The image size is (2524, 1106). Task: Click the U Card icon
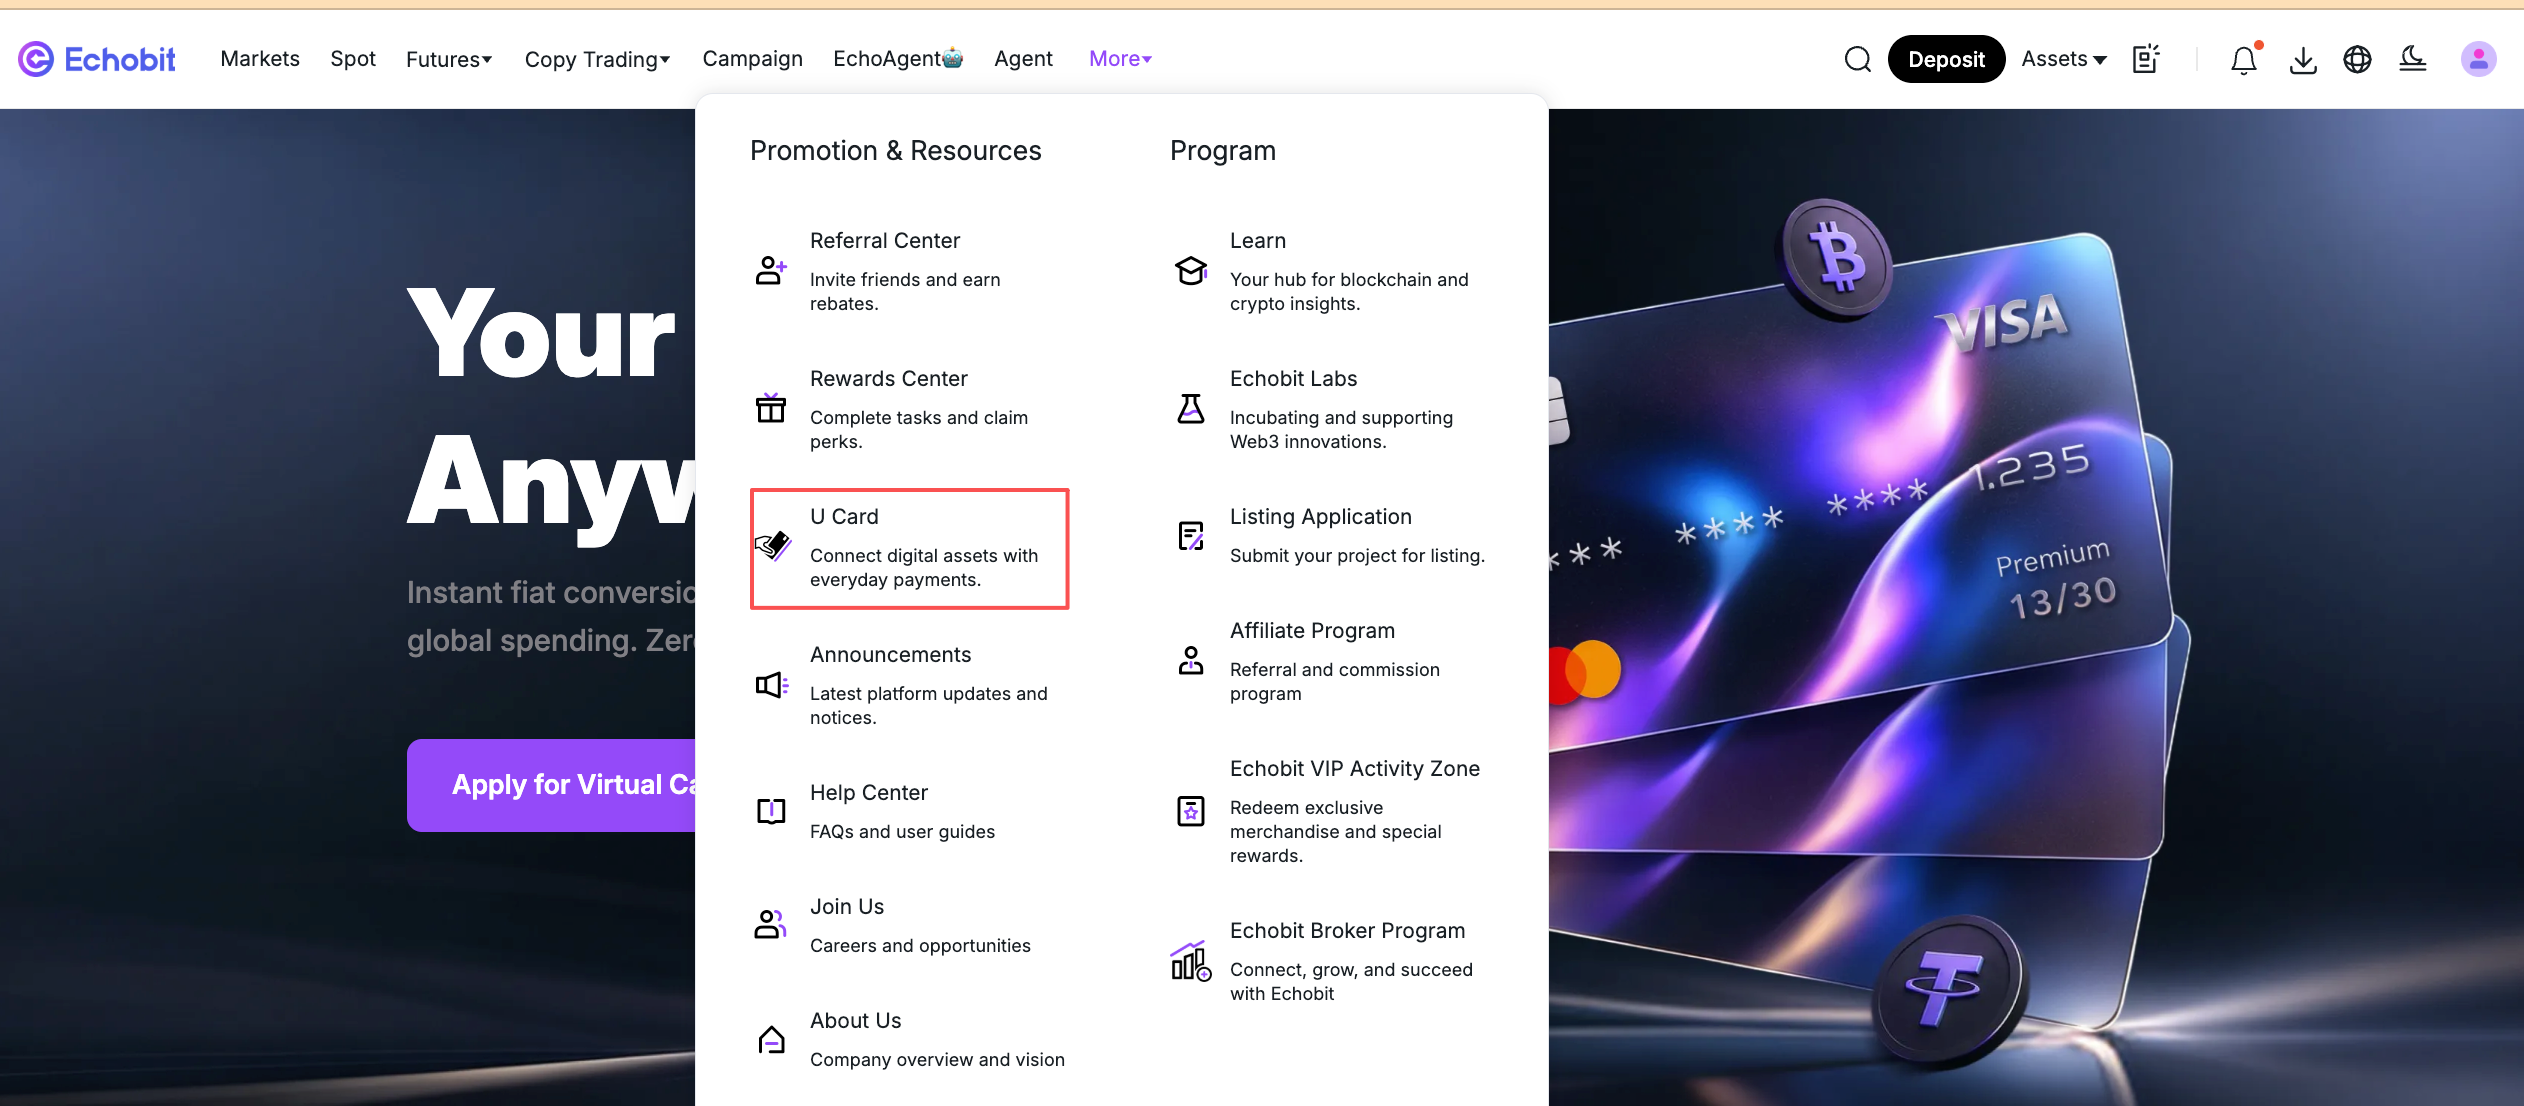[x=772, y=546]
